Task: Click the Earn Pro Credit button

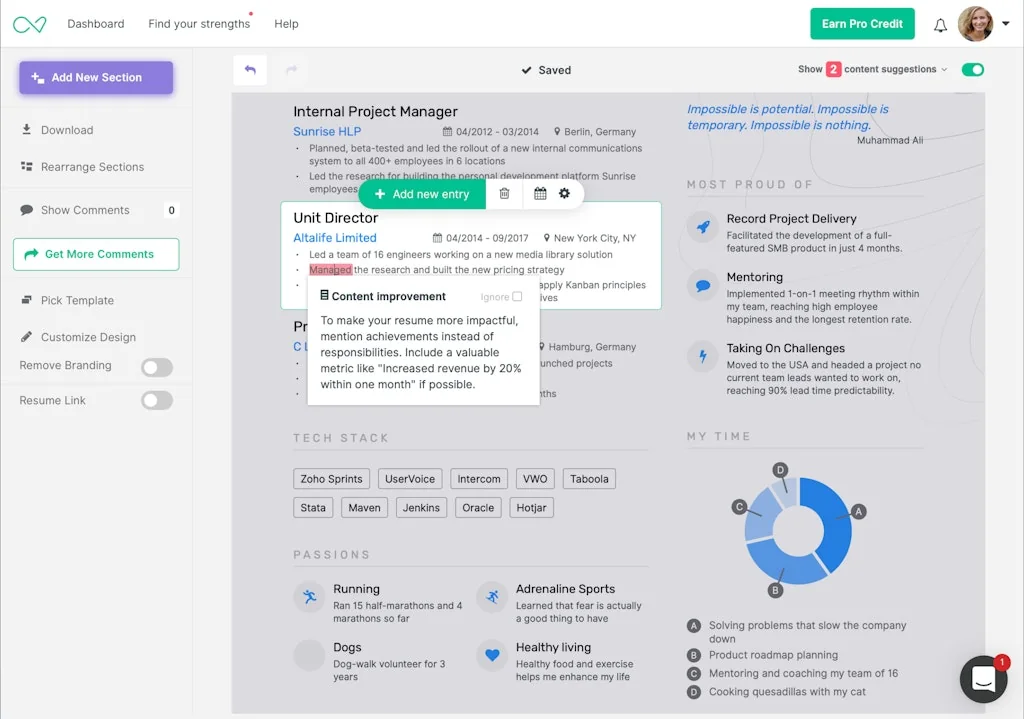Action: pyautogui.click(x=862, y=23)
